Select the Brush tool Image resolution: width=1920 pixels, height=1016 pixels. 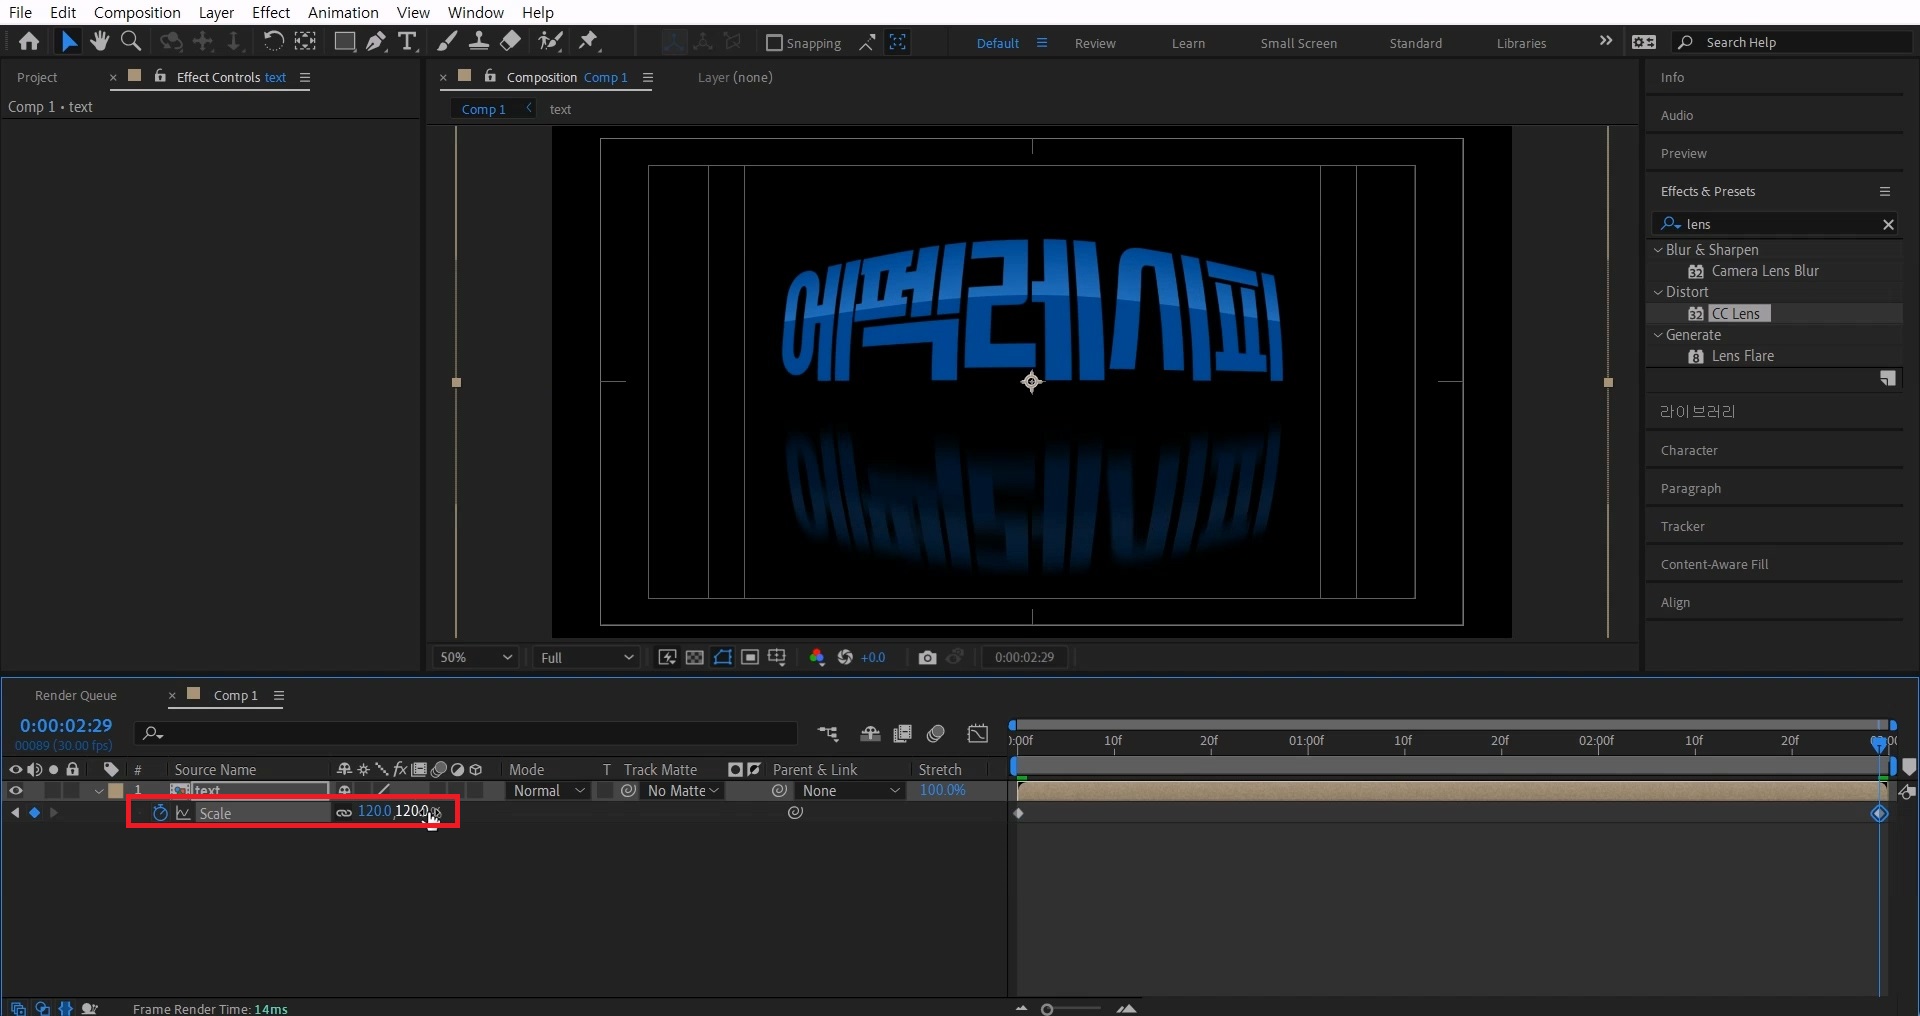tap(447, 41)
